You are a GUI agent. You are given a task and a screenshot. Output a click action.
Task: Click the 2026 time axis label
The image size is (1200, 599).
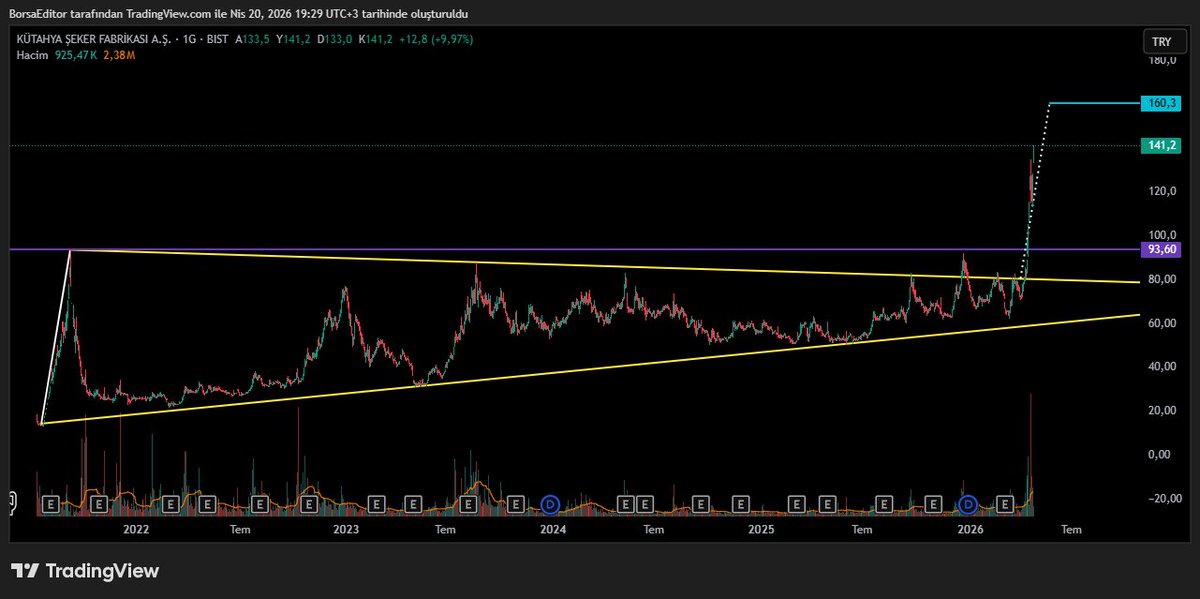(x=968, y=528)
